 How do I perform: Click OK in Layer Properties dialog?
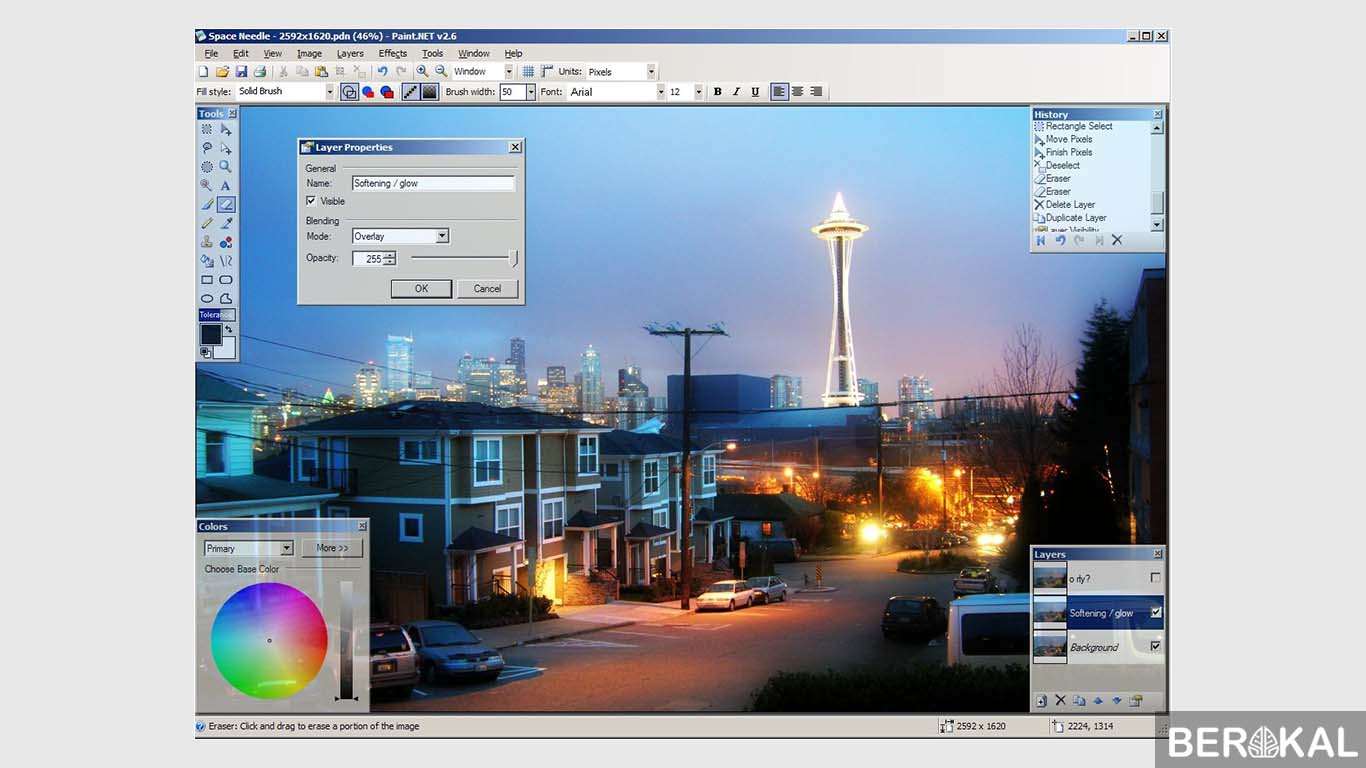point(421,288)
